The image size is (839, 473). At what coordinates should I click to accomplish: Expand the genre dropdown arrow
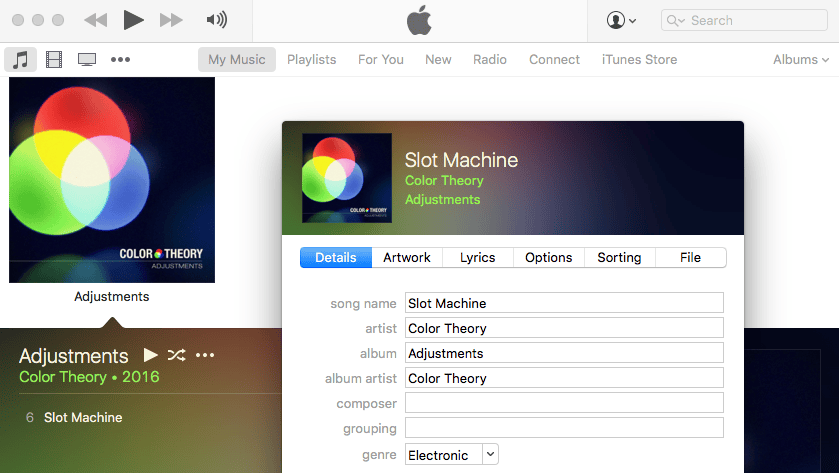coord(490,455)
